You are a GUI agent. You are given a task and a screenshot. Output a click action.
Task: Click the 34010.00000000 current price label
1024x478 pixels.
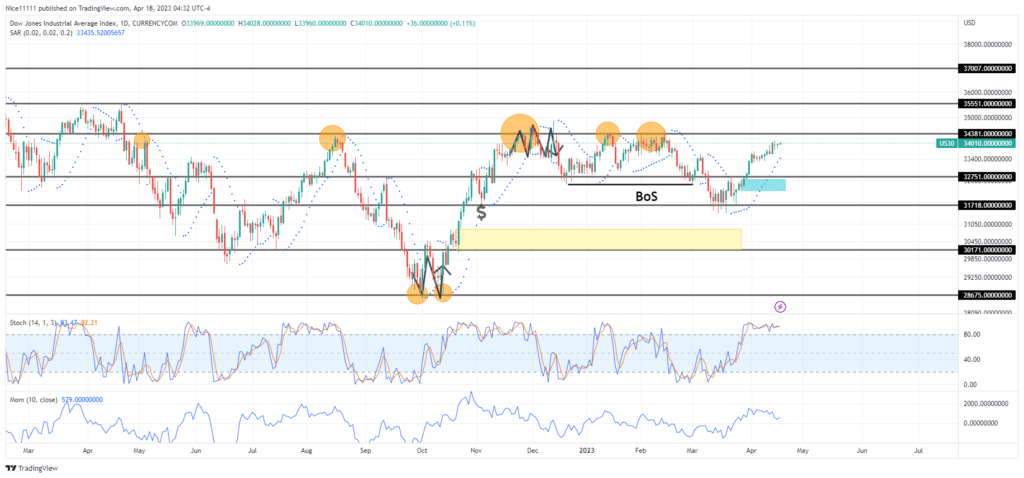point(987,143)
